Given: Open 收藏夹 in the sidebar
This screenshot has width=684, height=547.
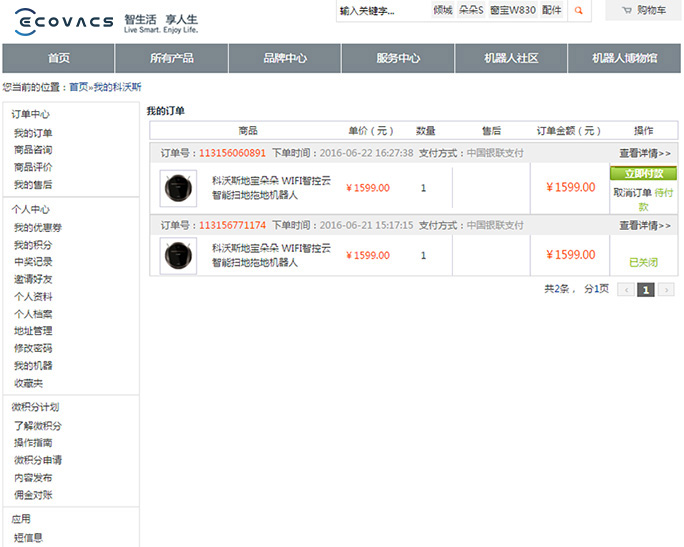Looking at the screenshot, I should click(28, 383).
